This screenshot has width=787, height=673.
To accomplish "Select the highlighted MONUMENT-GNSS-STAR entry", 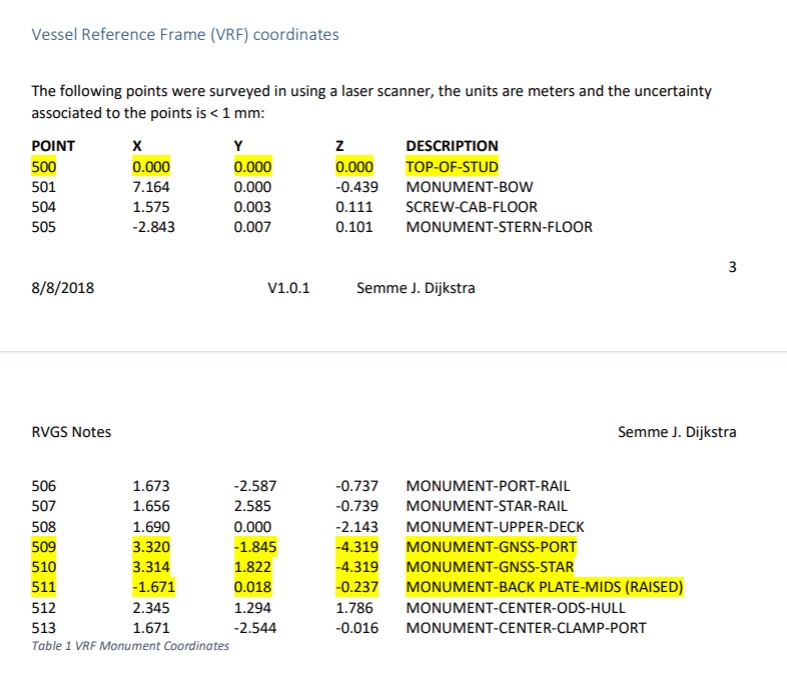I will pyautogui.click(x=490, y=567).
